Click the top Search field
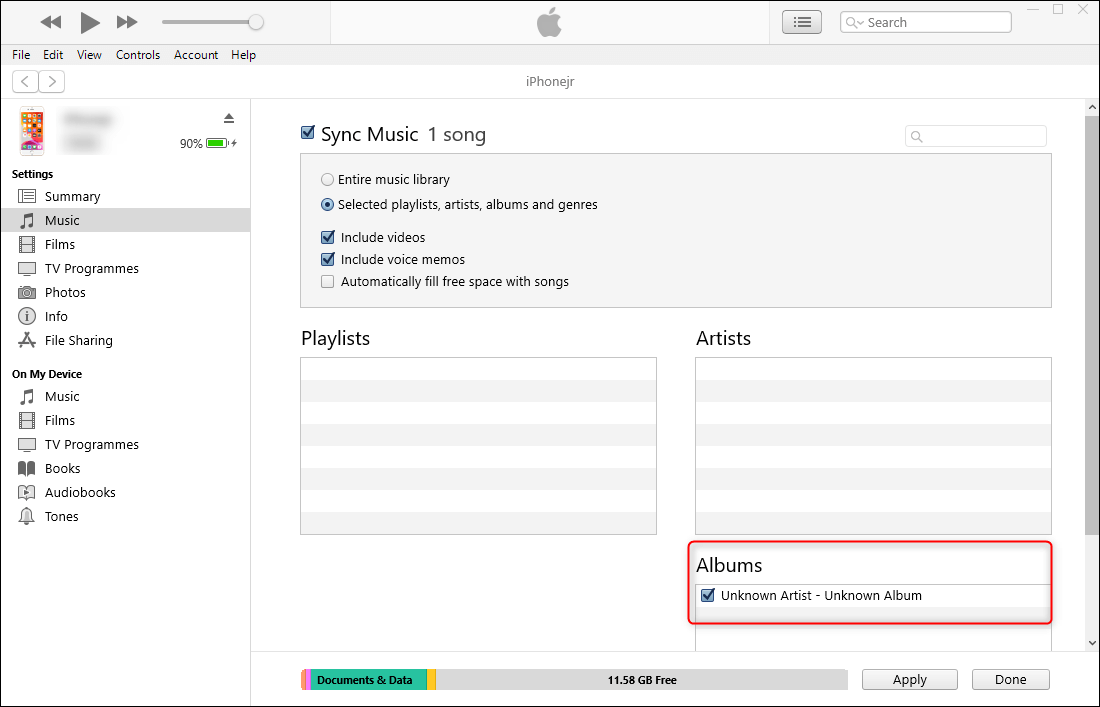The height and width of the screenshot is (707, 1100). (926, 22)
